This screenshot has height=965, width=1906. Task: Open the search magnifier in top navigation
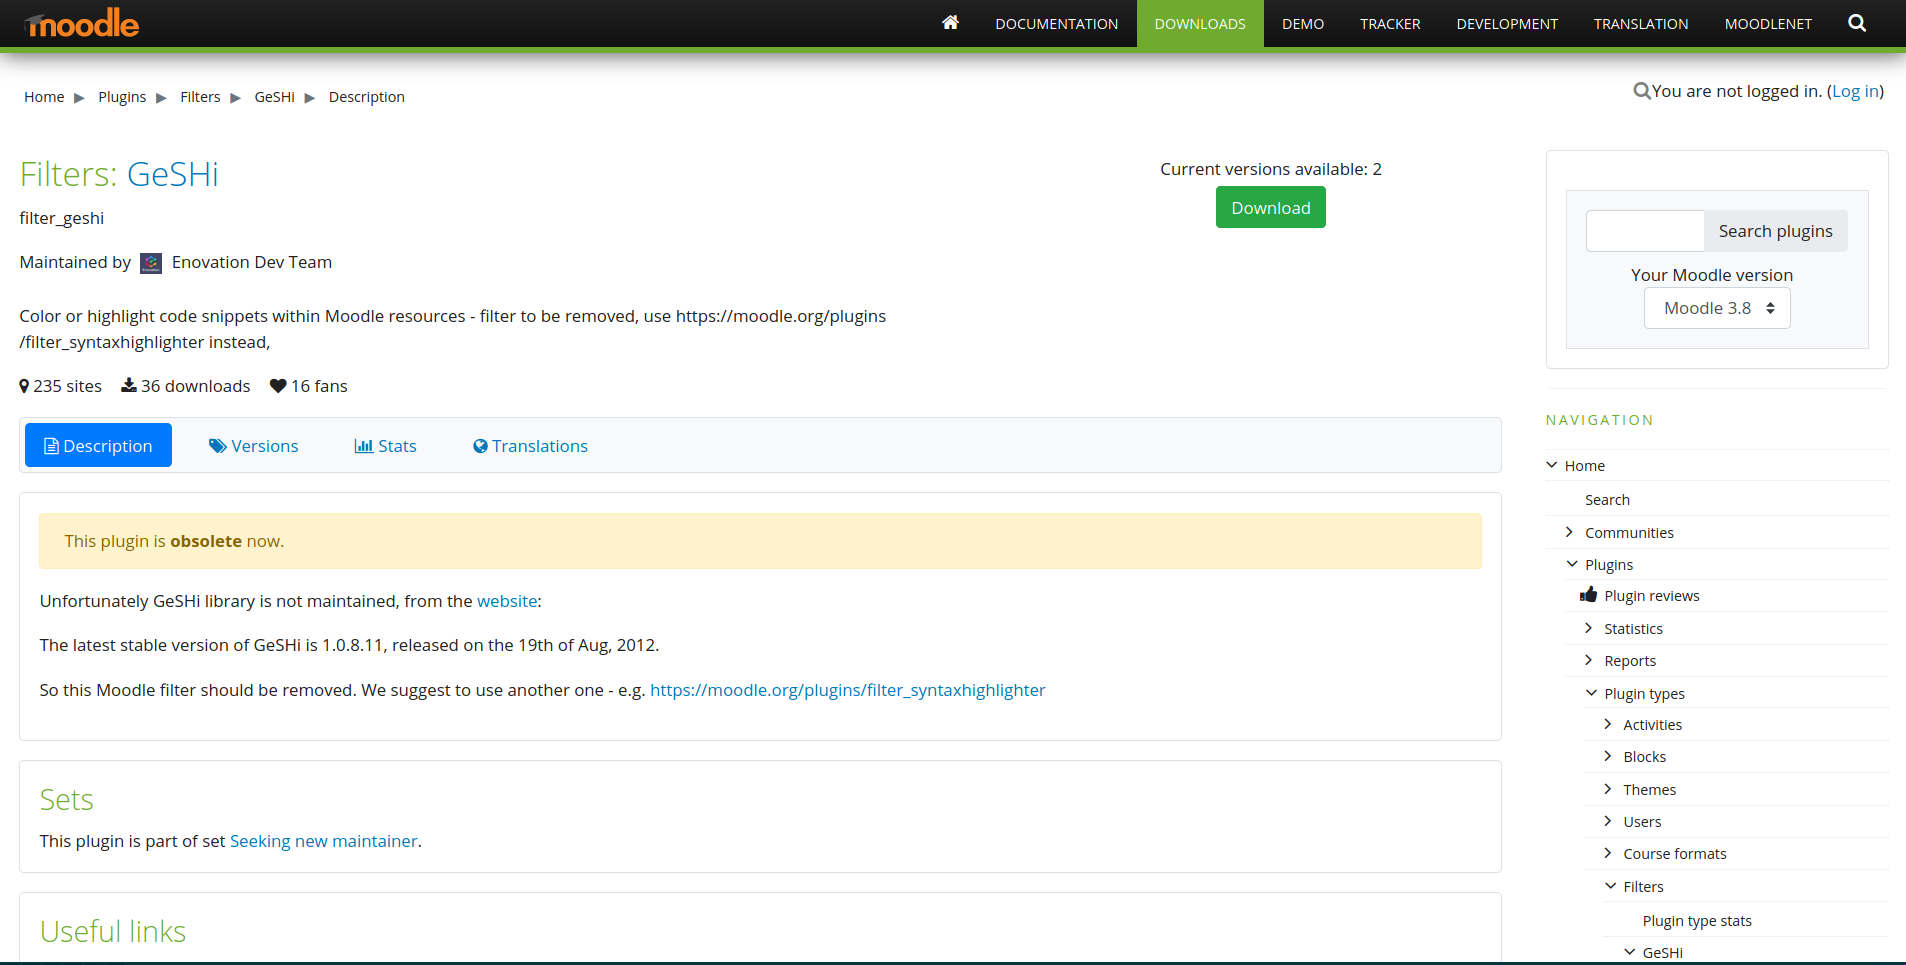[1857, 23]
